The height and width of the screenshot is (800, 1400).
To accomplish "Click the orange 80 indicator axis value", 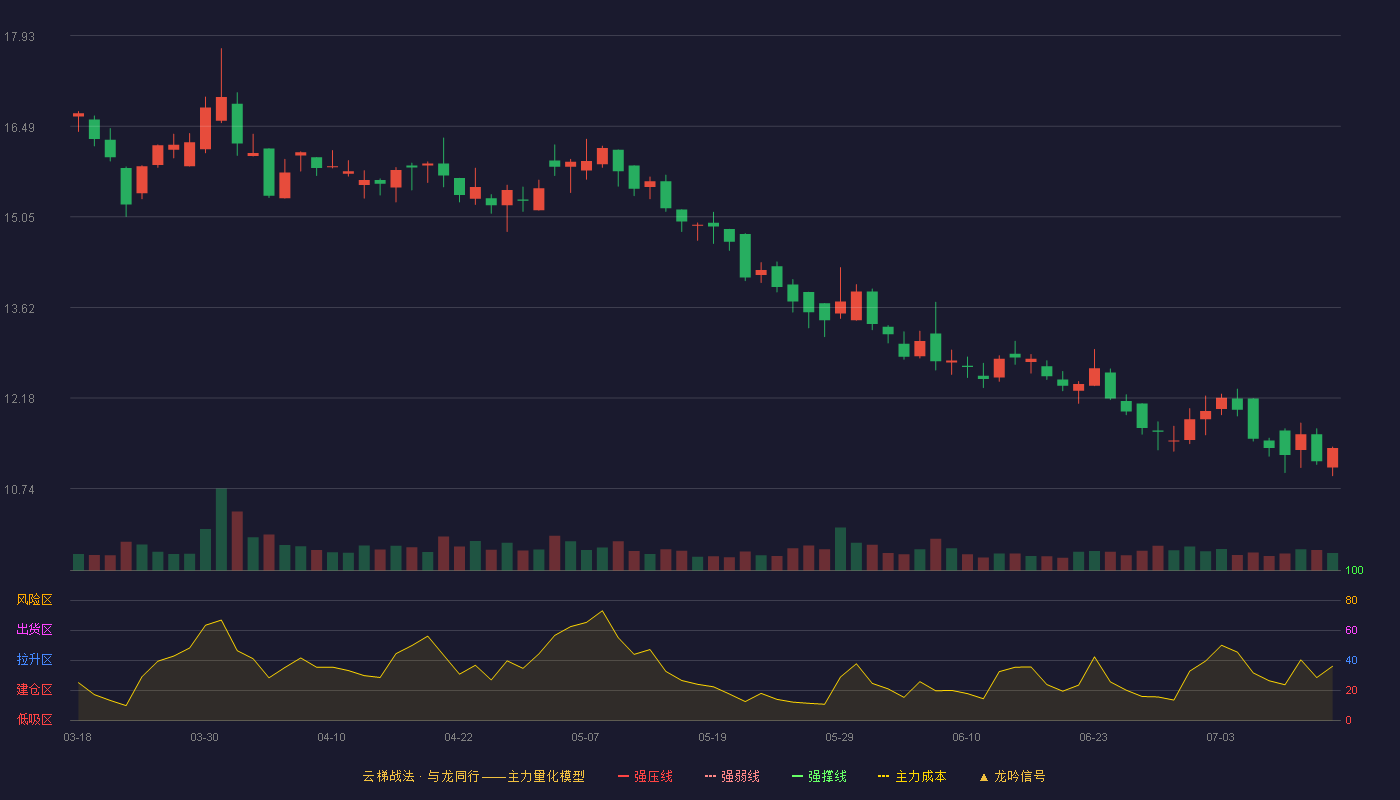I will tap(1351, 600).
